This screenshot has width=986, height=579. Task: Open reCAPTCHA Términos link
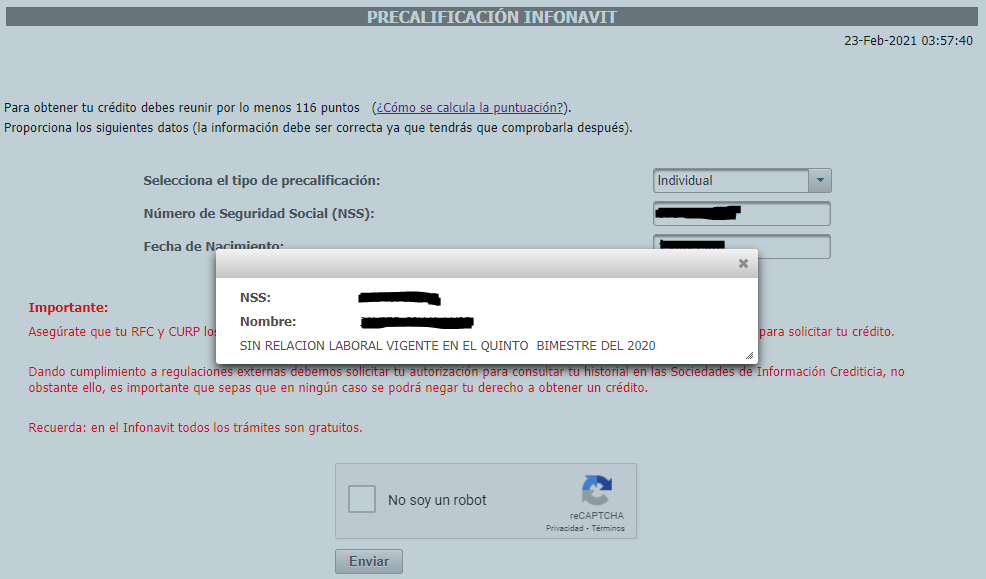tap(607, 528)
